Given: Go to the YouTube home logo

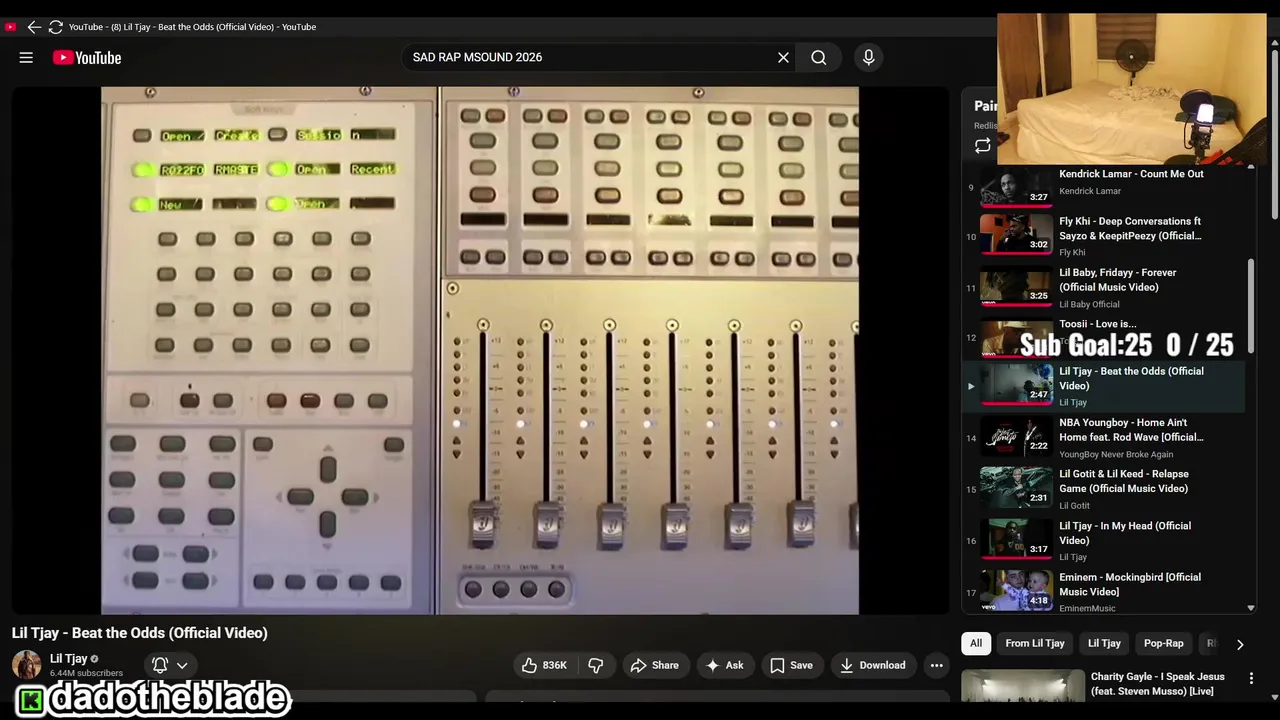Looking at the screenshot, I should click(x=87, y=58).
